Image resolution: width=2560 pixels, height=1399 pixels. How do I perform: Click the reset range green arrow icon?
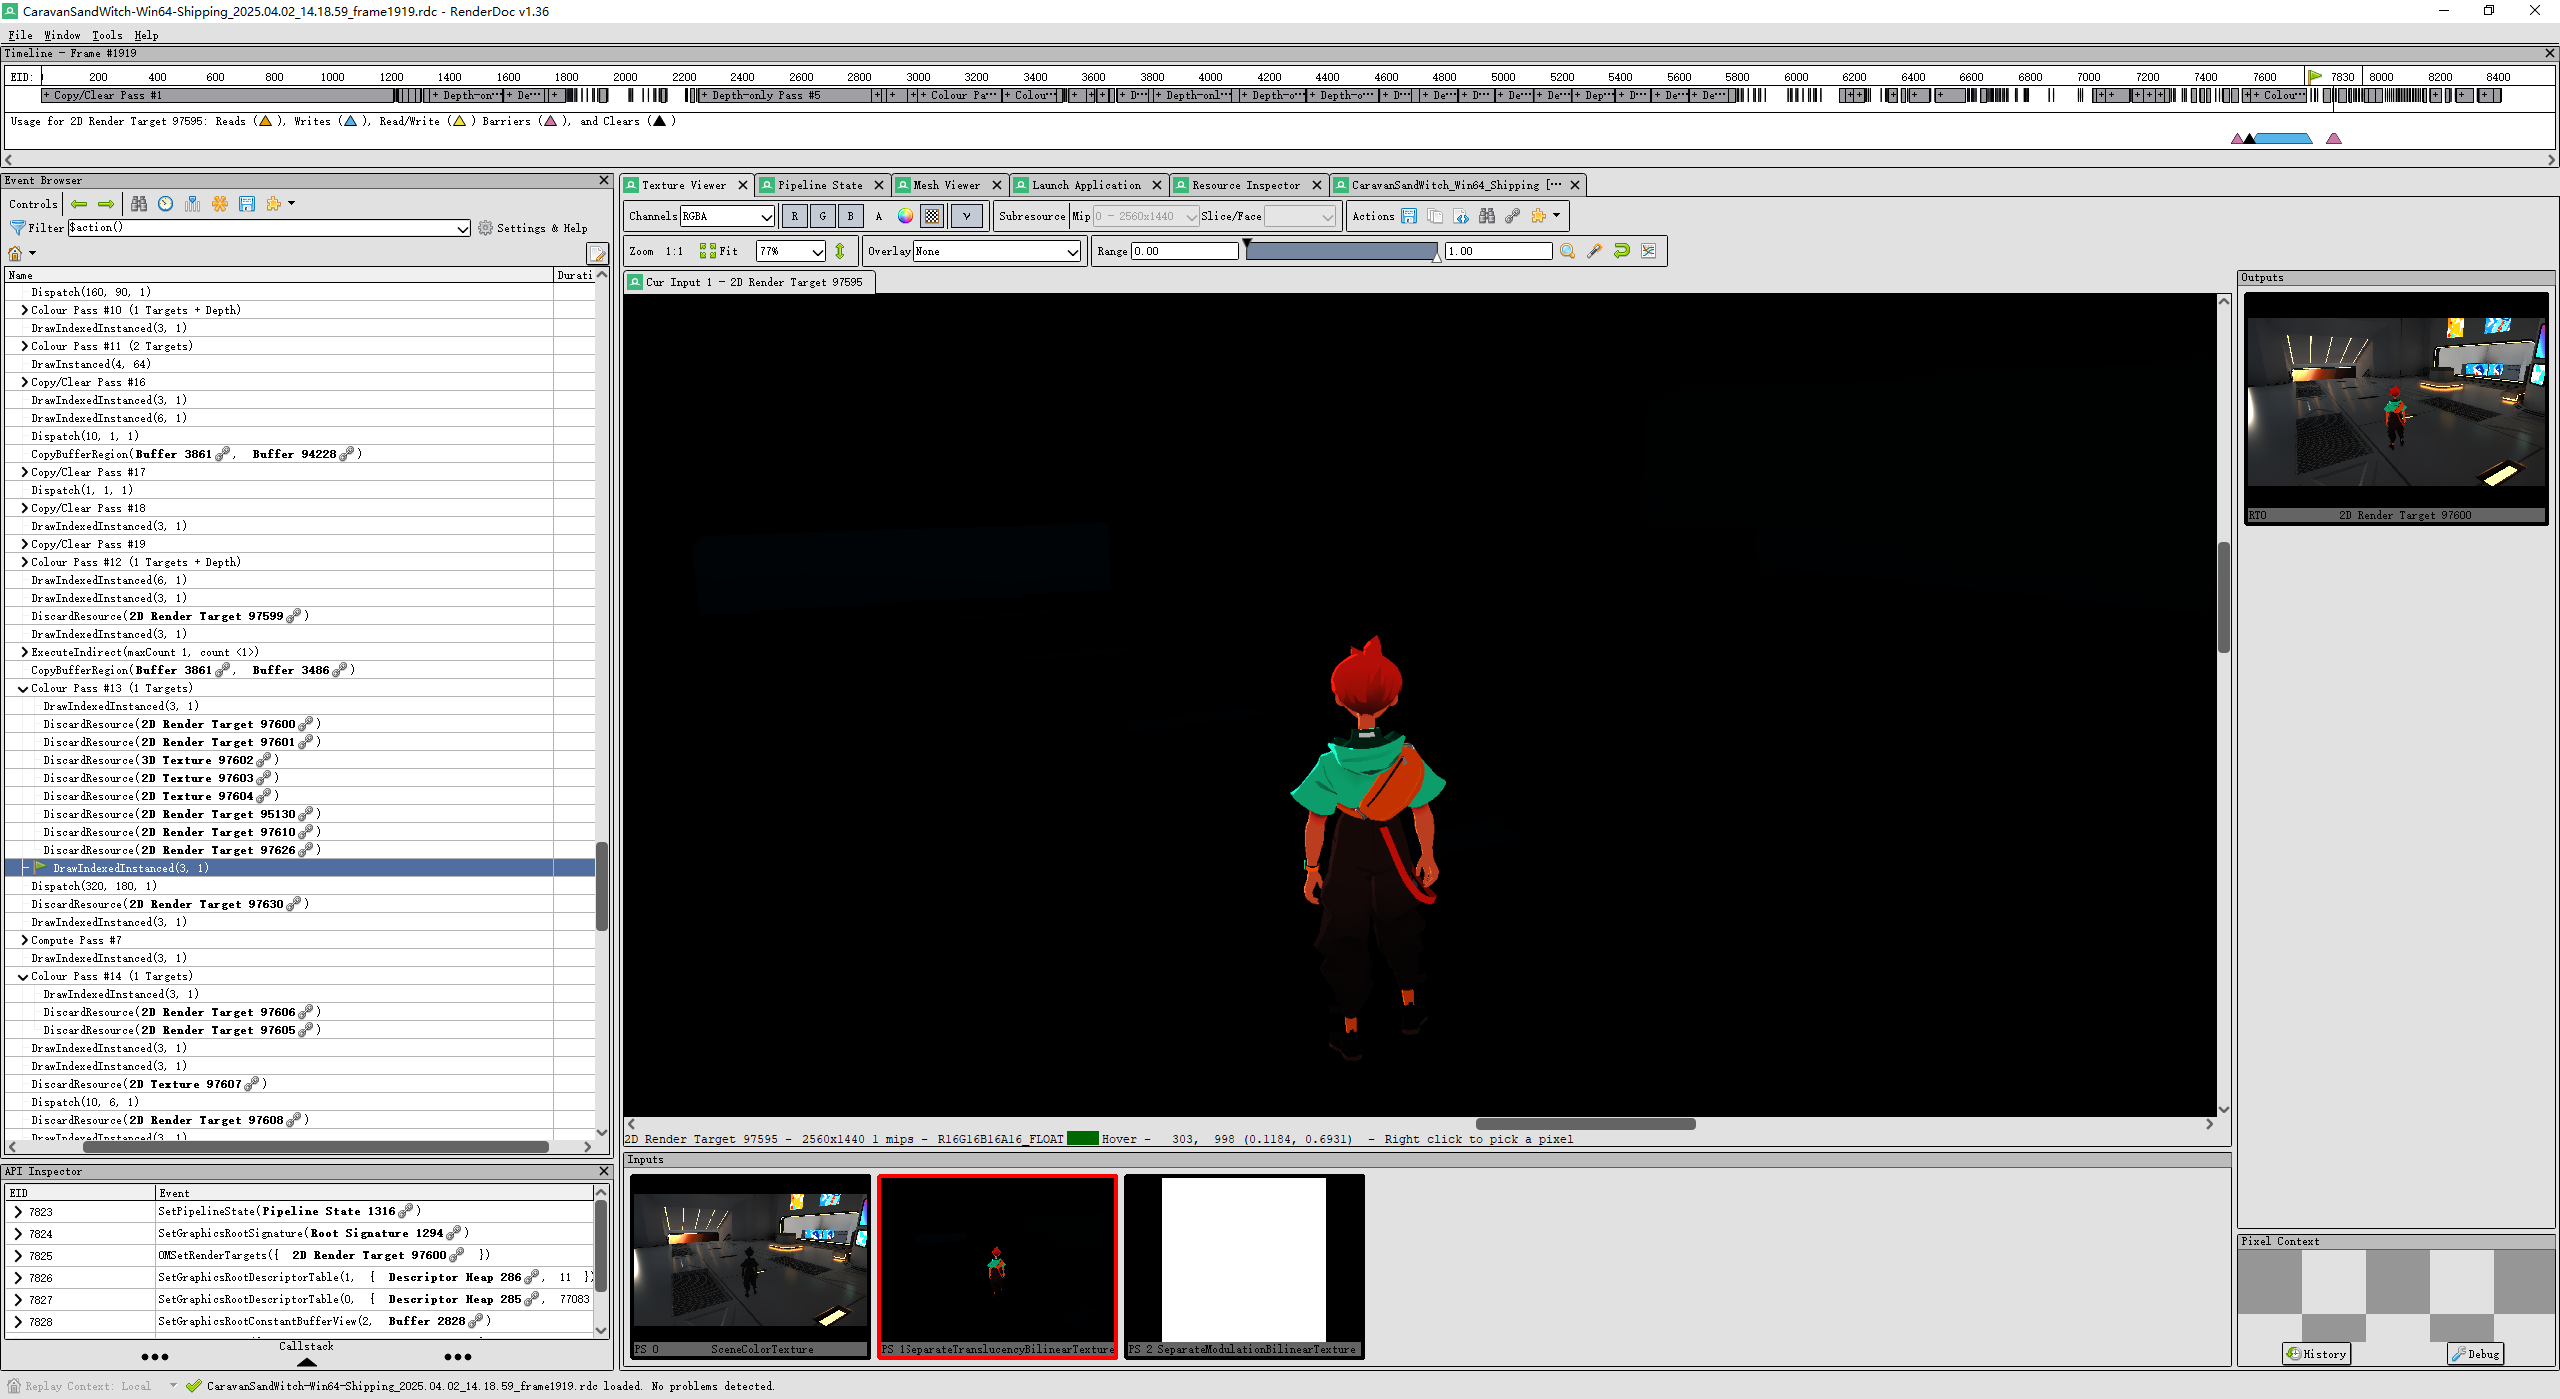click(x=1621, y=251)
